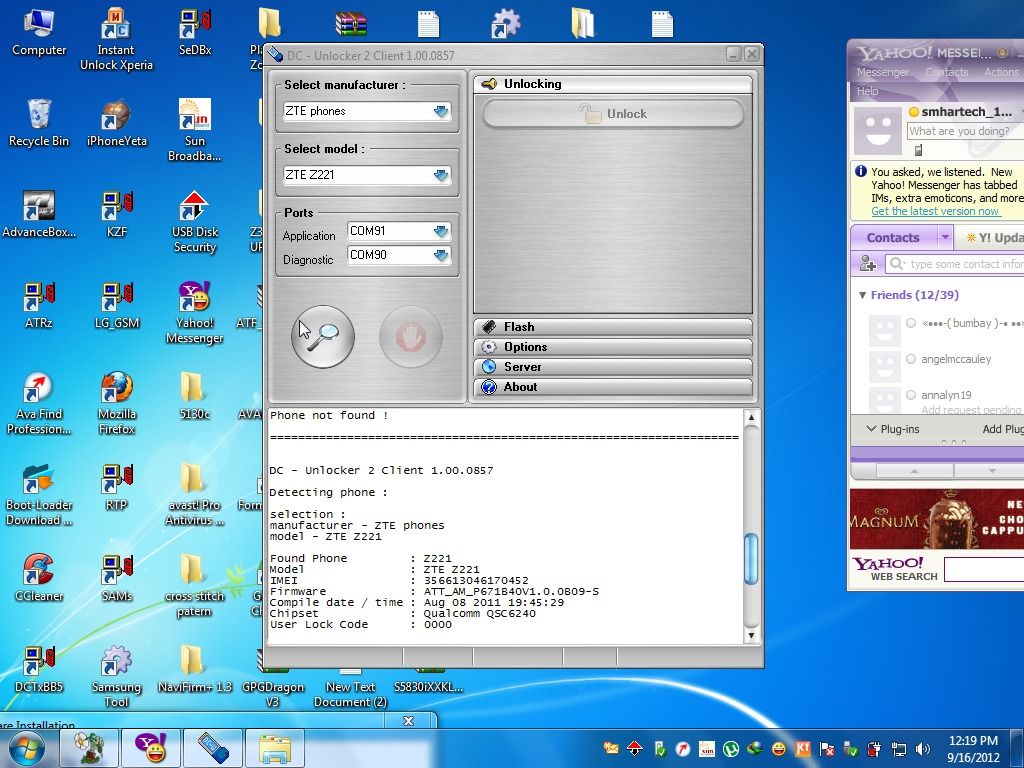1024x768 pixels.
Task: Expand the Options section
Action: tap(613, 347)
